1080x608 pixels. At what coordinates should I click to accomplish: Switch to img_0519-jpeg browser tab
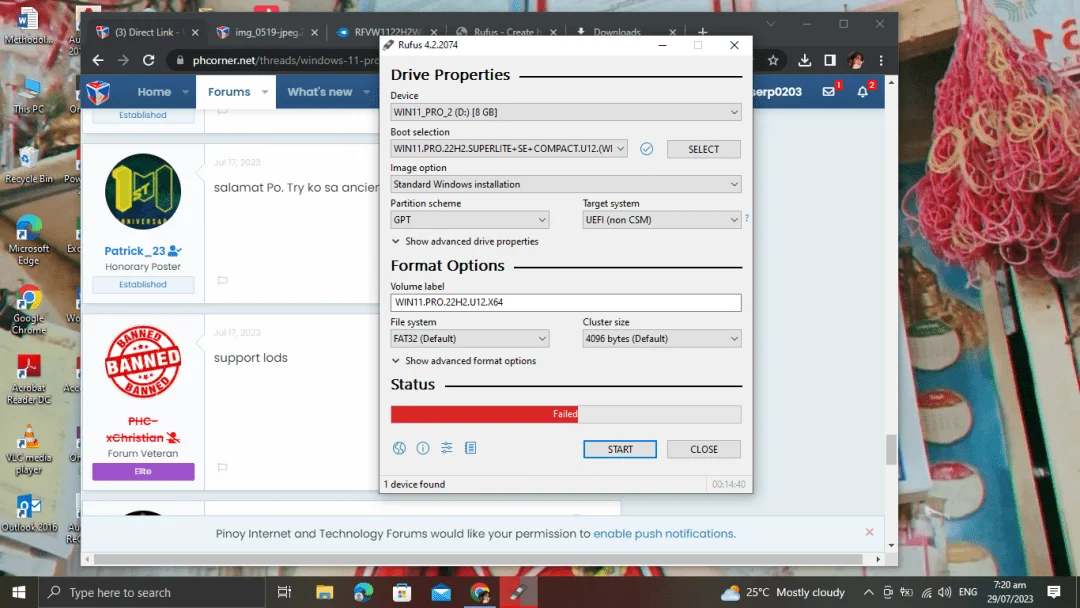(x=267, y=32)
